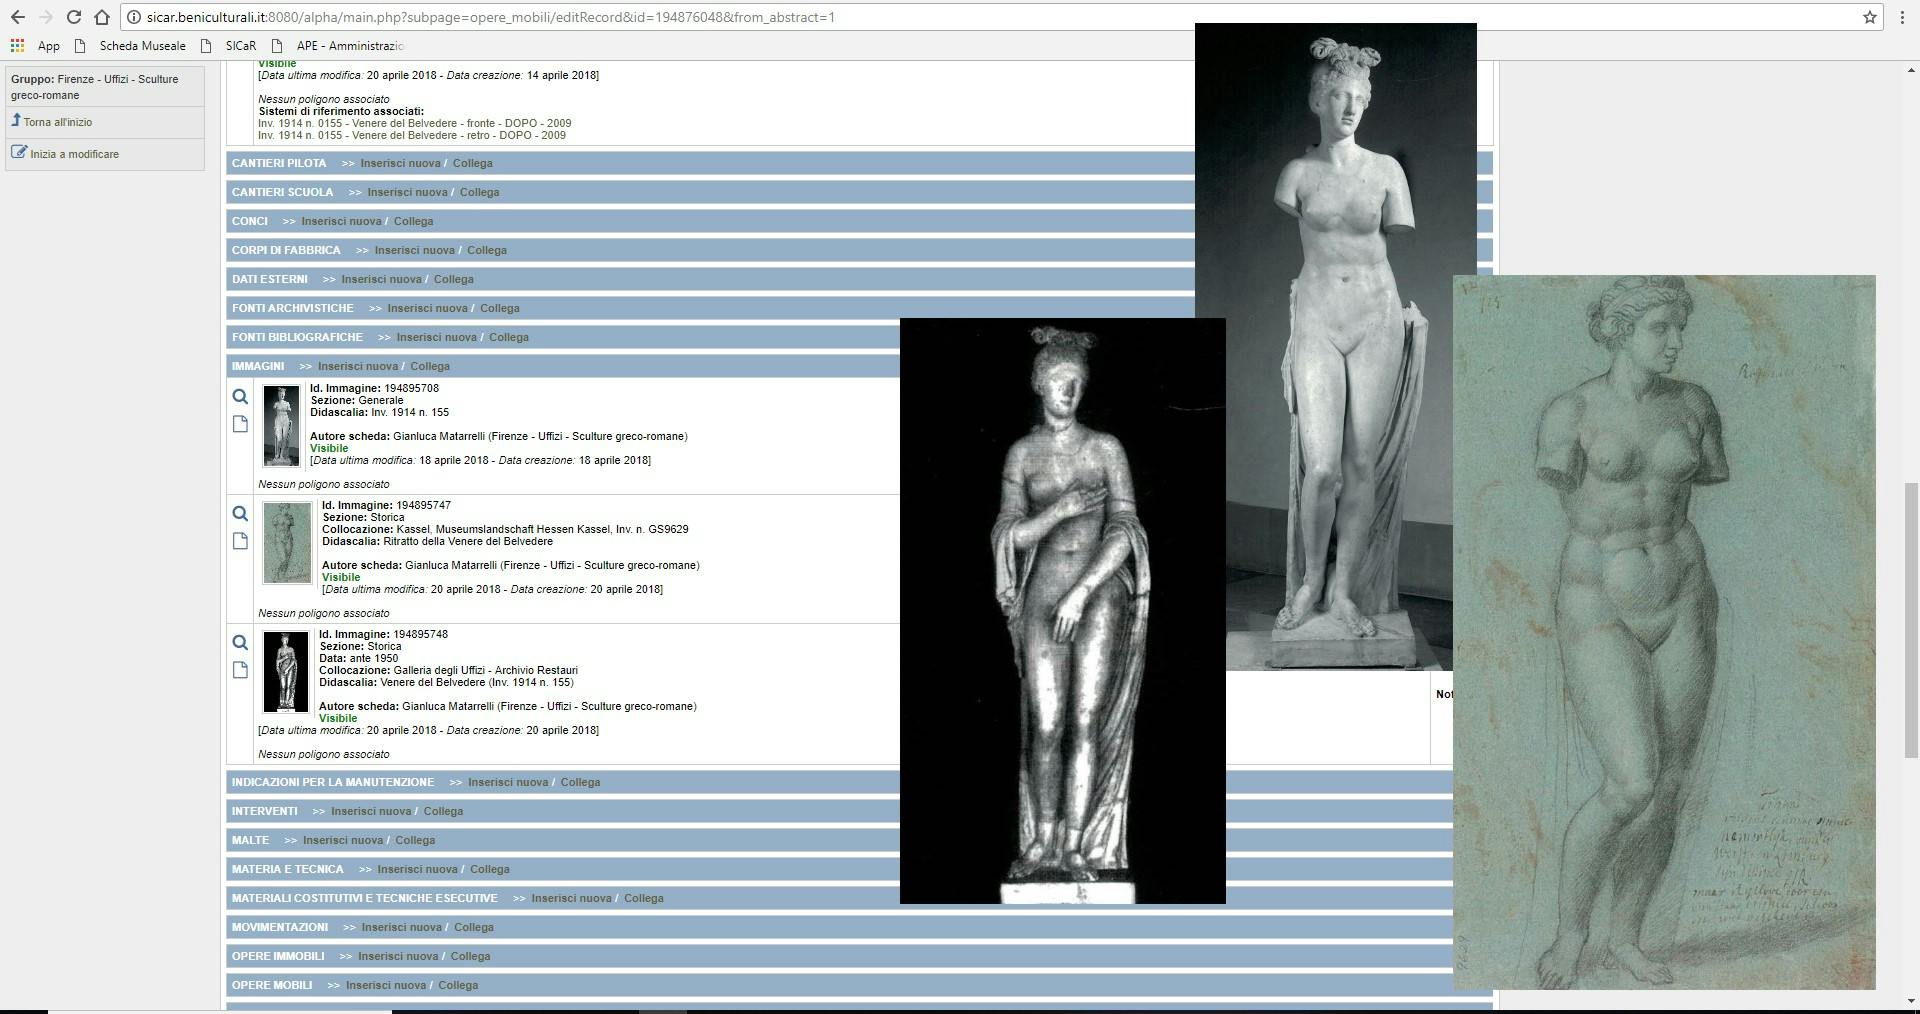Click Collega in INDICAZIONI PER LA MANUTENZIONE row

(580, 782)
